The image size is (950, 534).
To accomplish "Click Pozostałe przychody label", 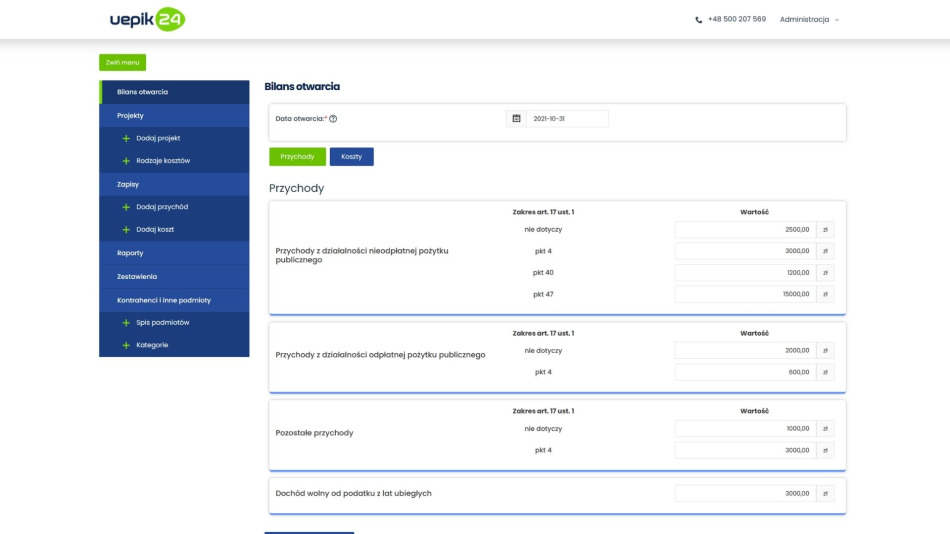I will [x=314, y=433].
